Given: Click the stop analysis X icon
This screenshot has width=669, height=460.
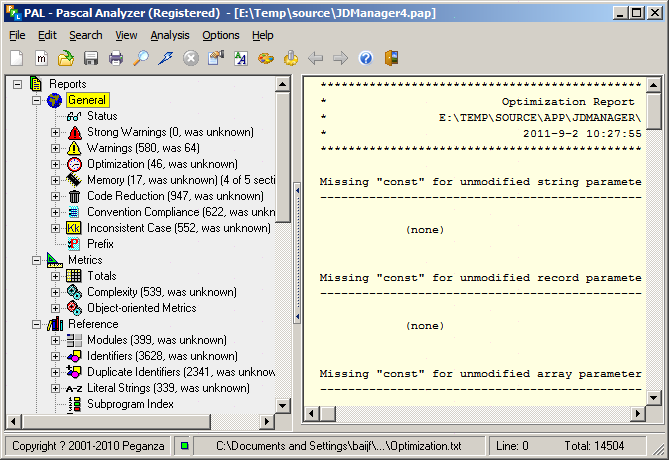Looking at the screenshot, I should click(x=191, y=58).
